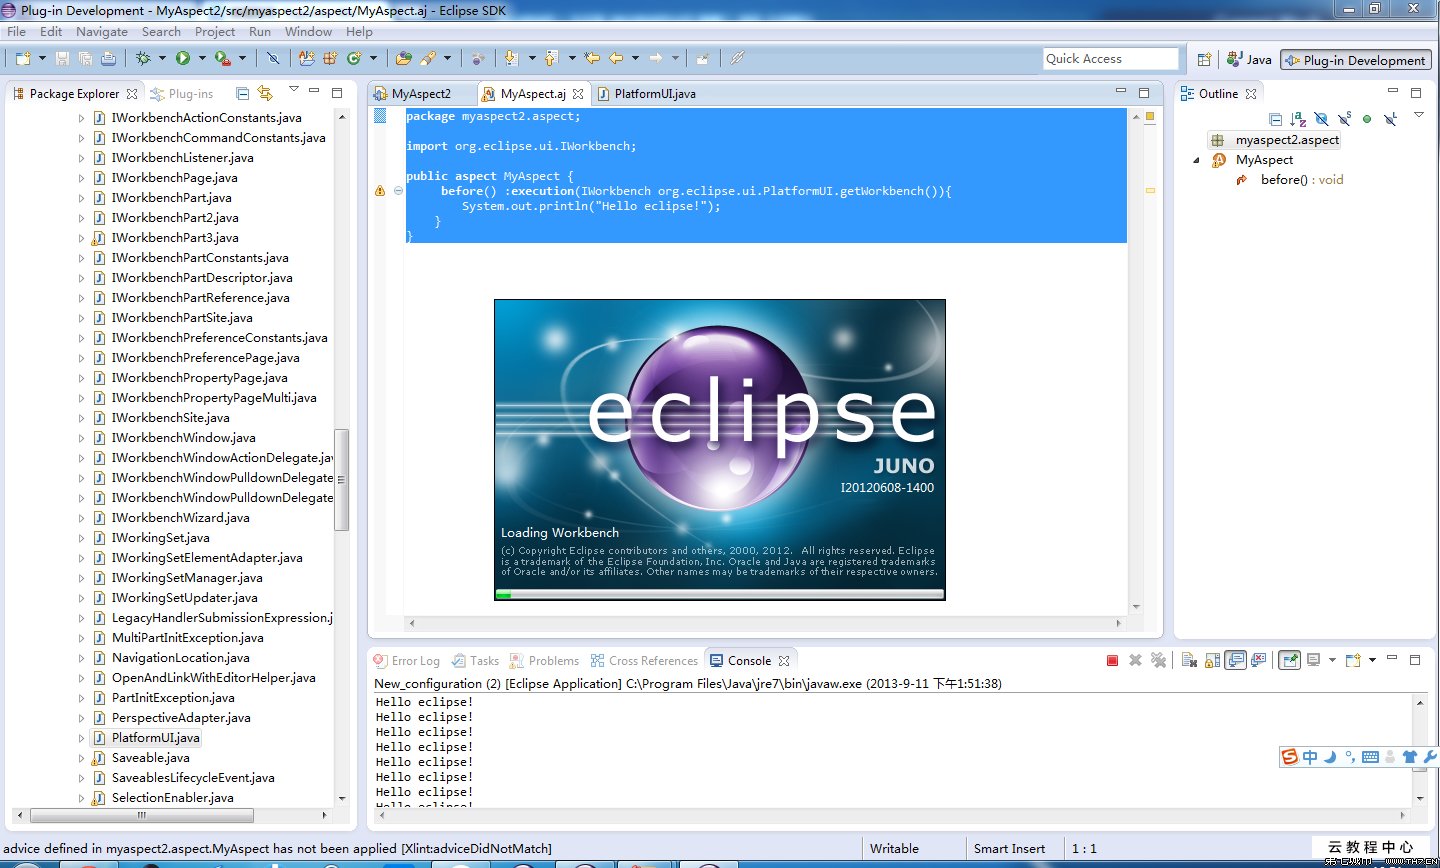
Task: Select Saveable.java in Package Explorer
Action: (150, 758)
